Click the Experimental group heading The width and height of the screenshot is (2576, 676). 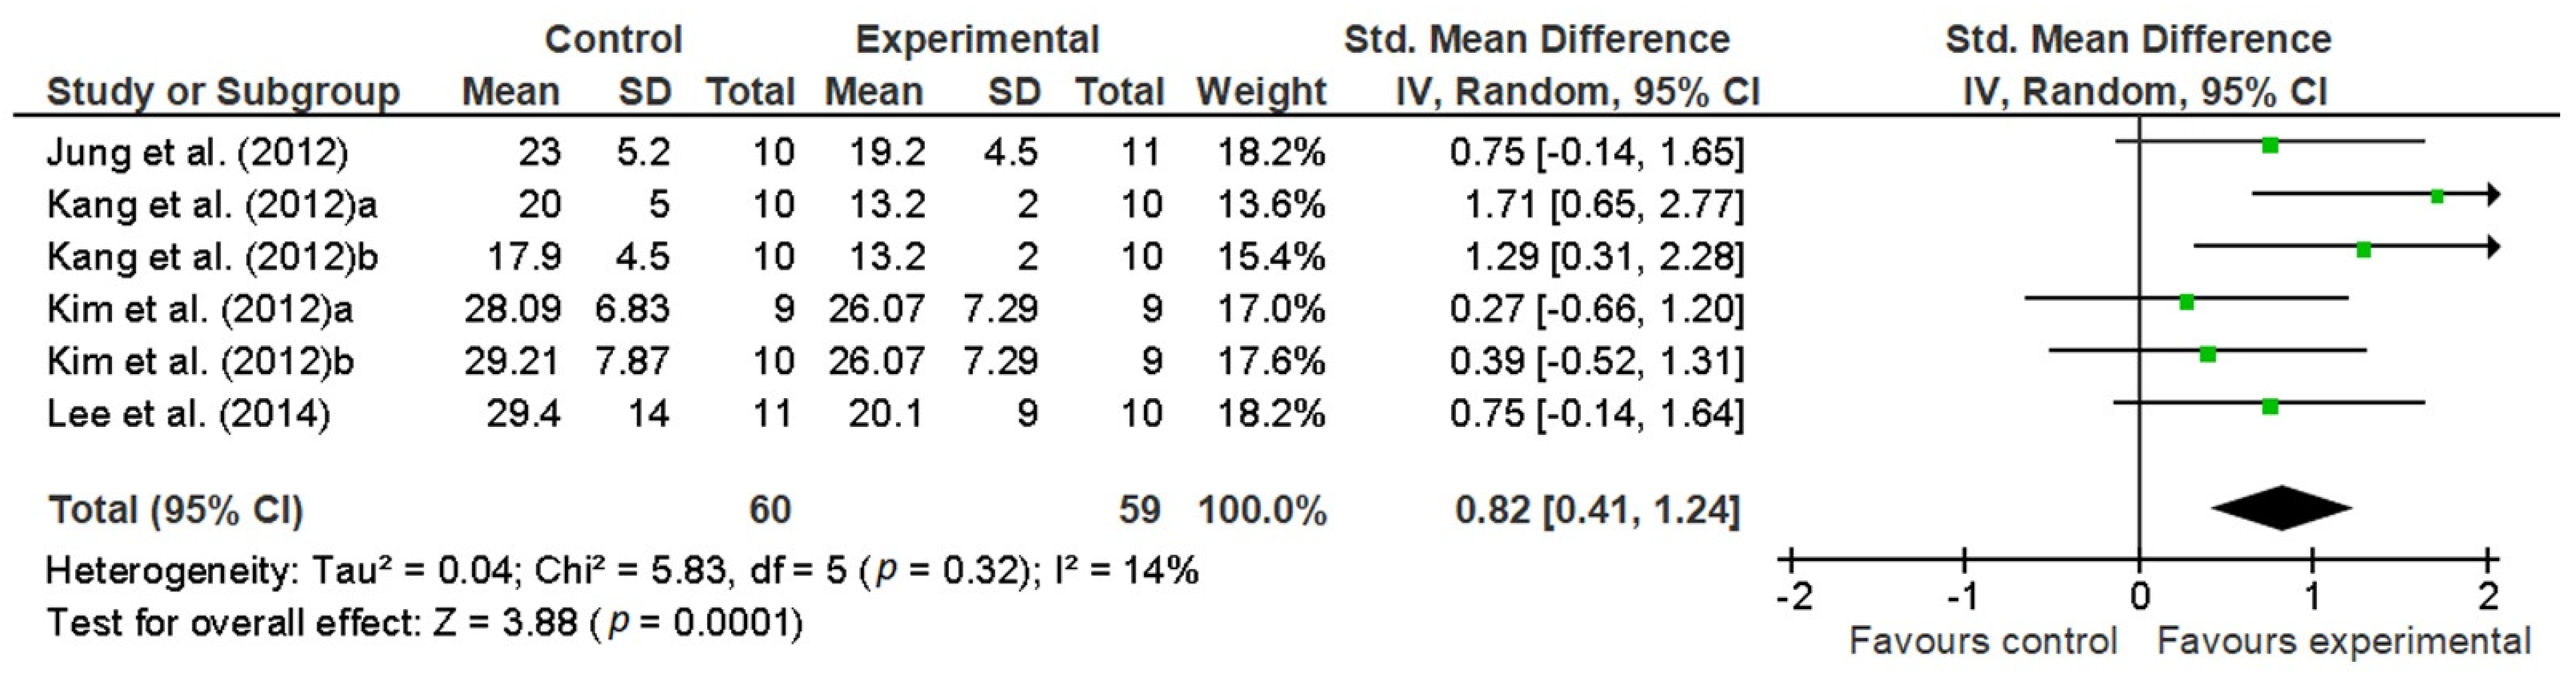coord(977,40)
